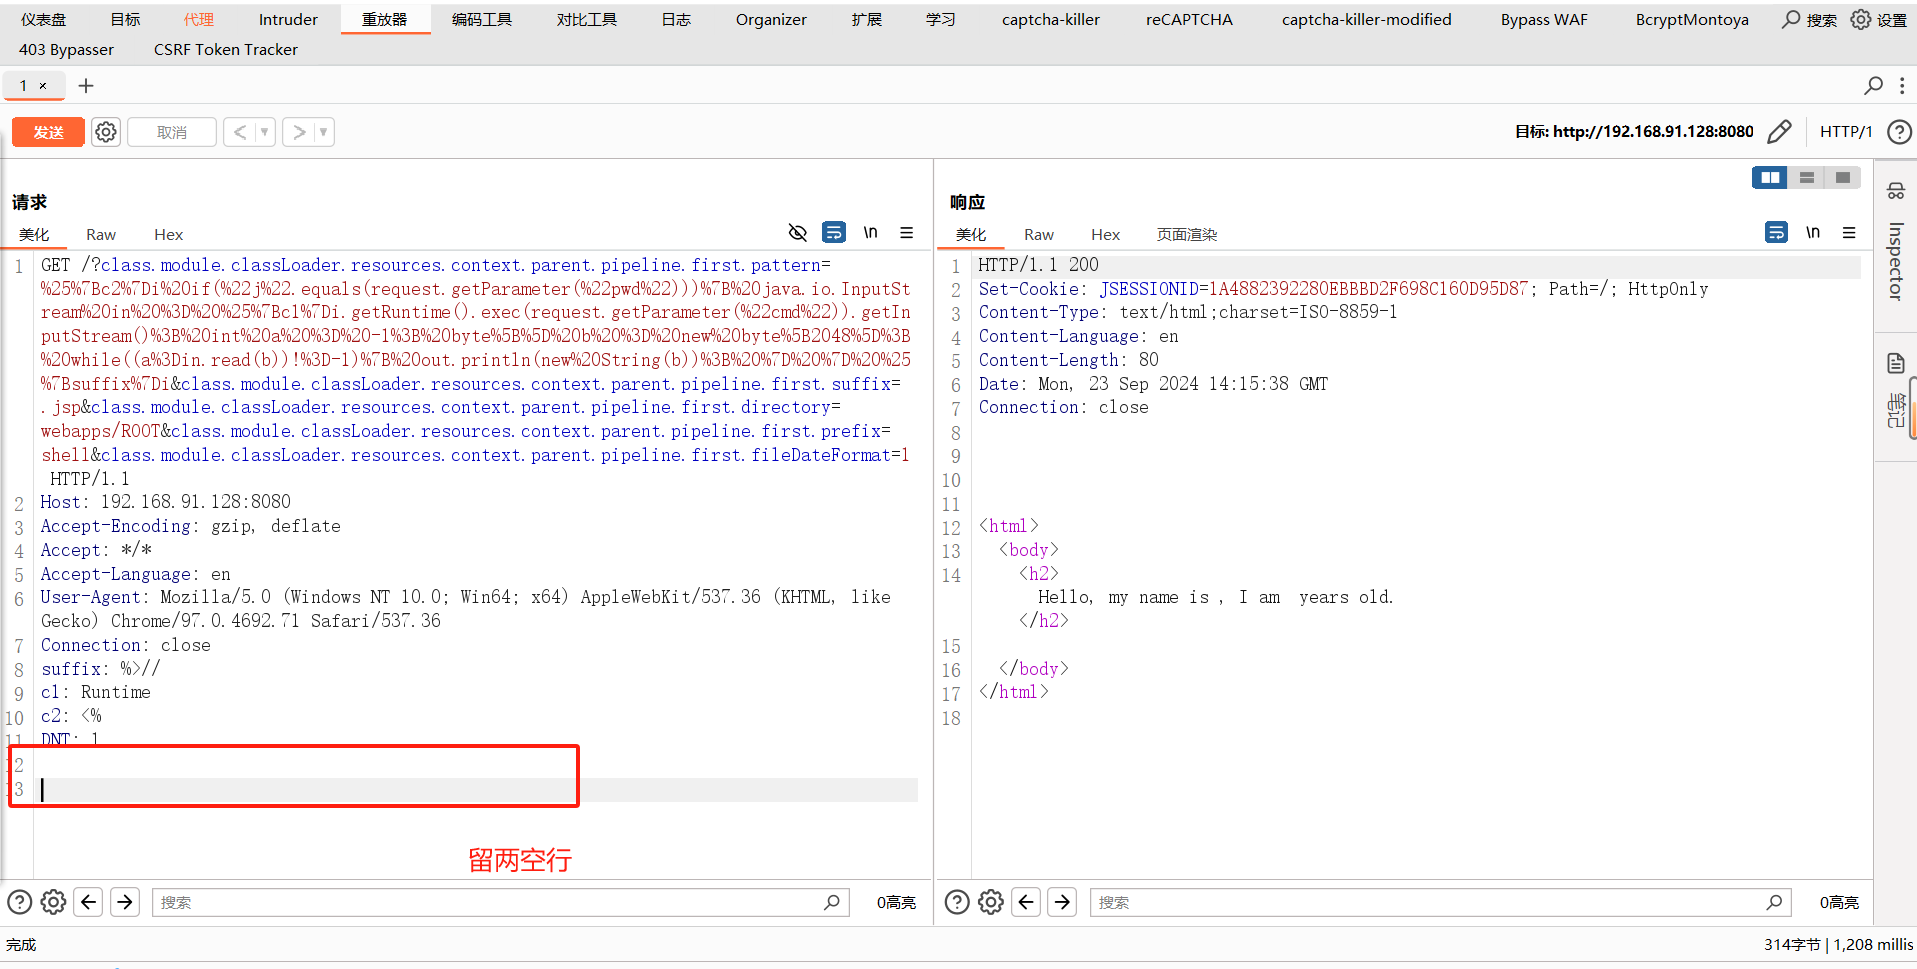Open the response viewer hamburger menu
Viewport: 1917px width, 969px height.
(x=1849, y=232)
